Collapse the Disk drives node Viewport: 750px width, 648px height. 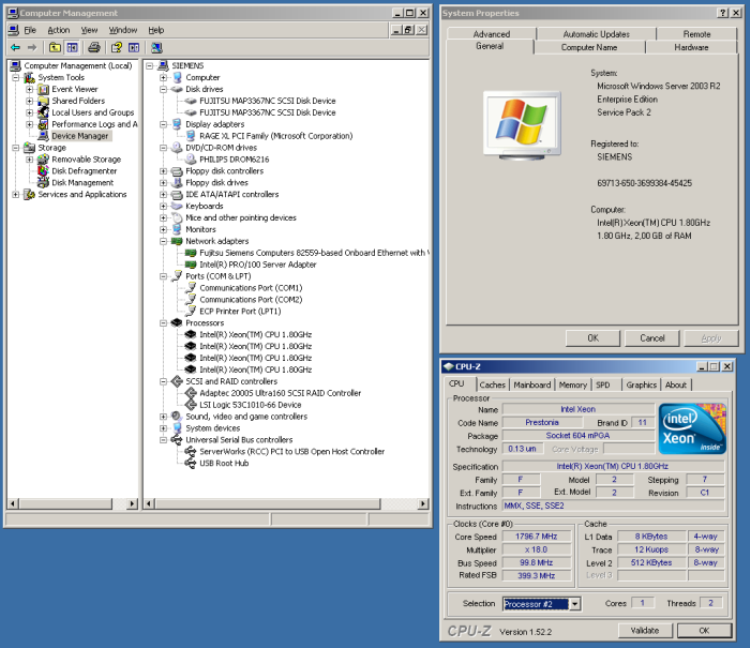tap(164, 89)
